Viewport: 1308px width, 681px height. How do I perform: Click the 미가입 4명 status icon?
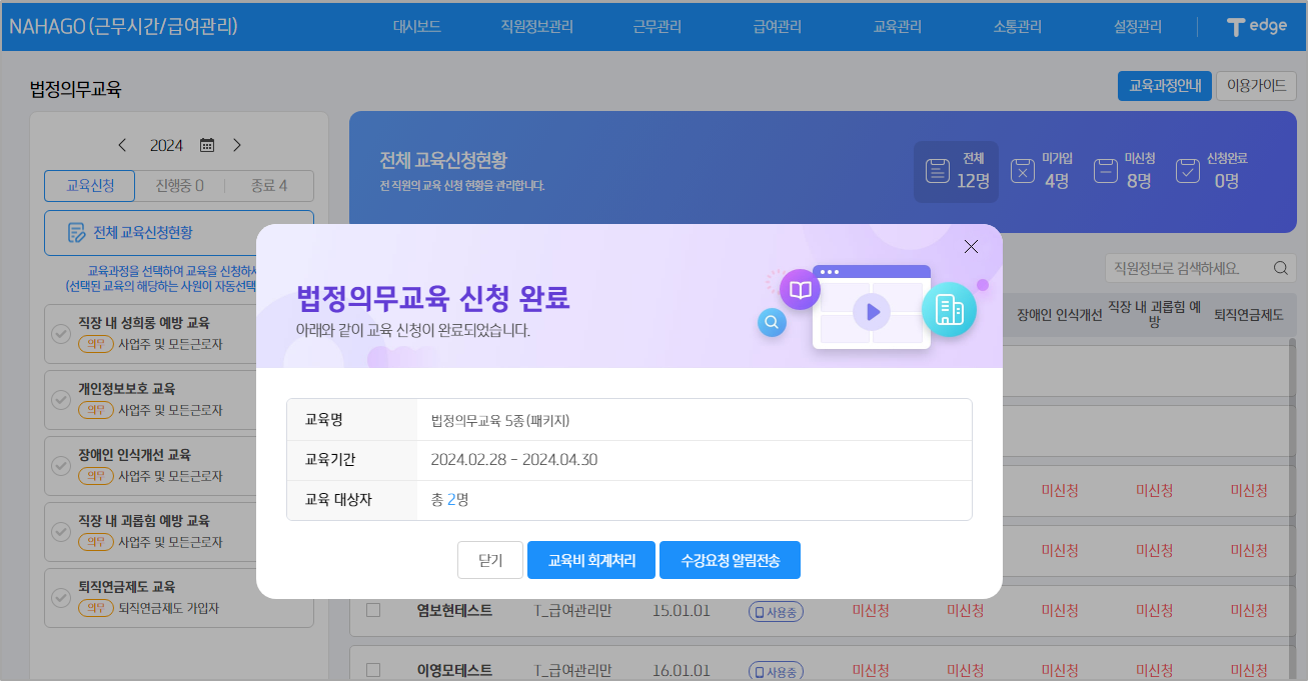coord(1022,171)
